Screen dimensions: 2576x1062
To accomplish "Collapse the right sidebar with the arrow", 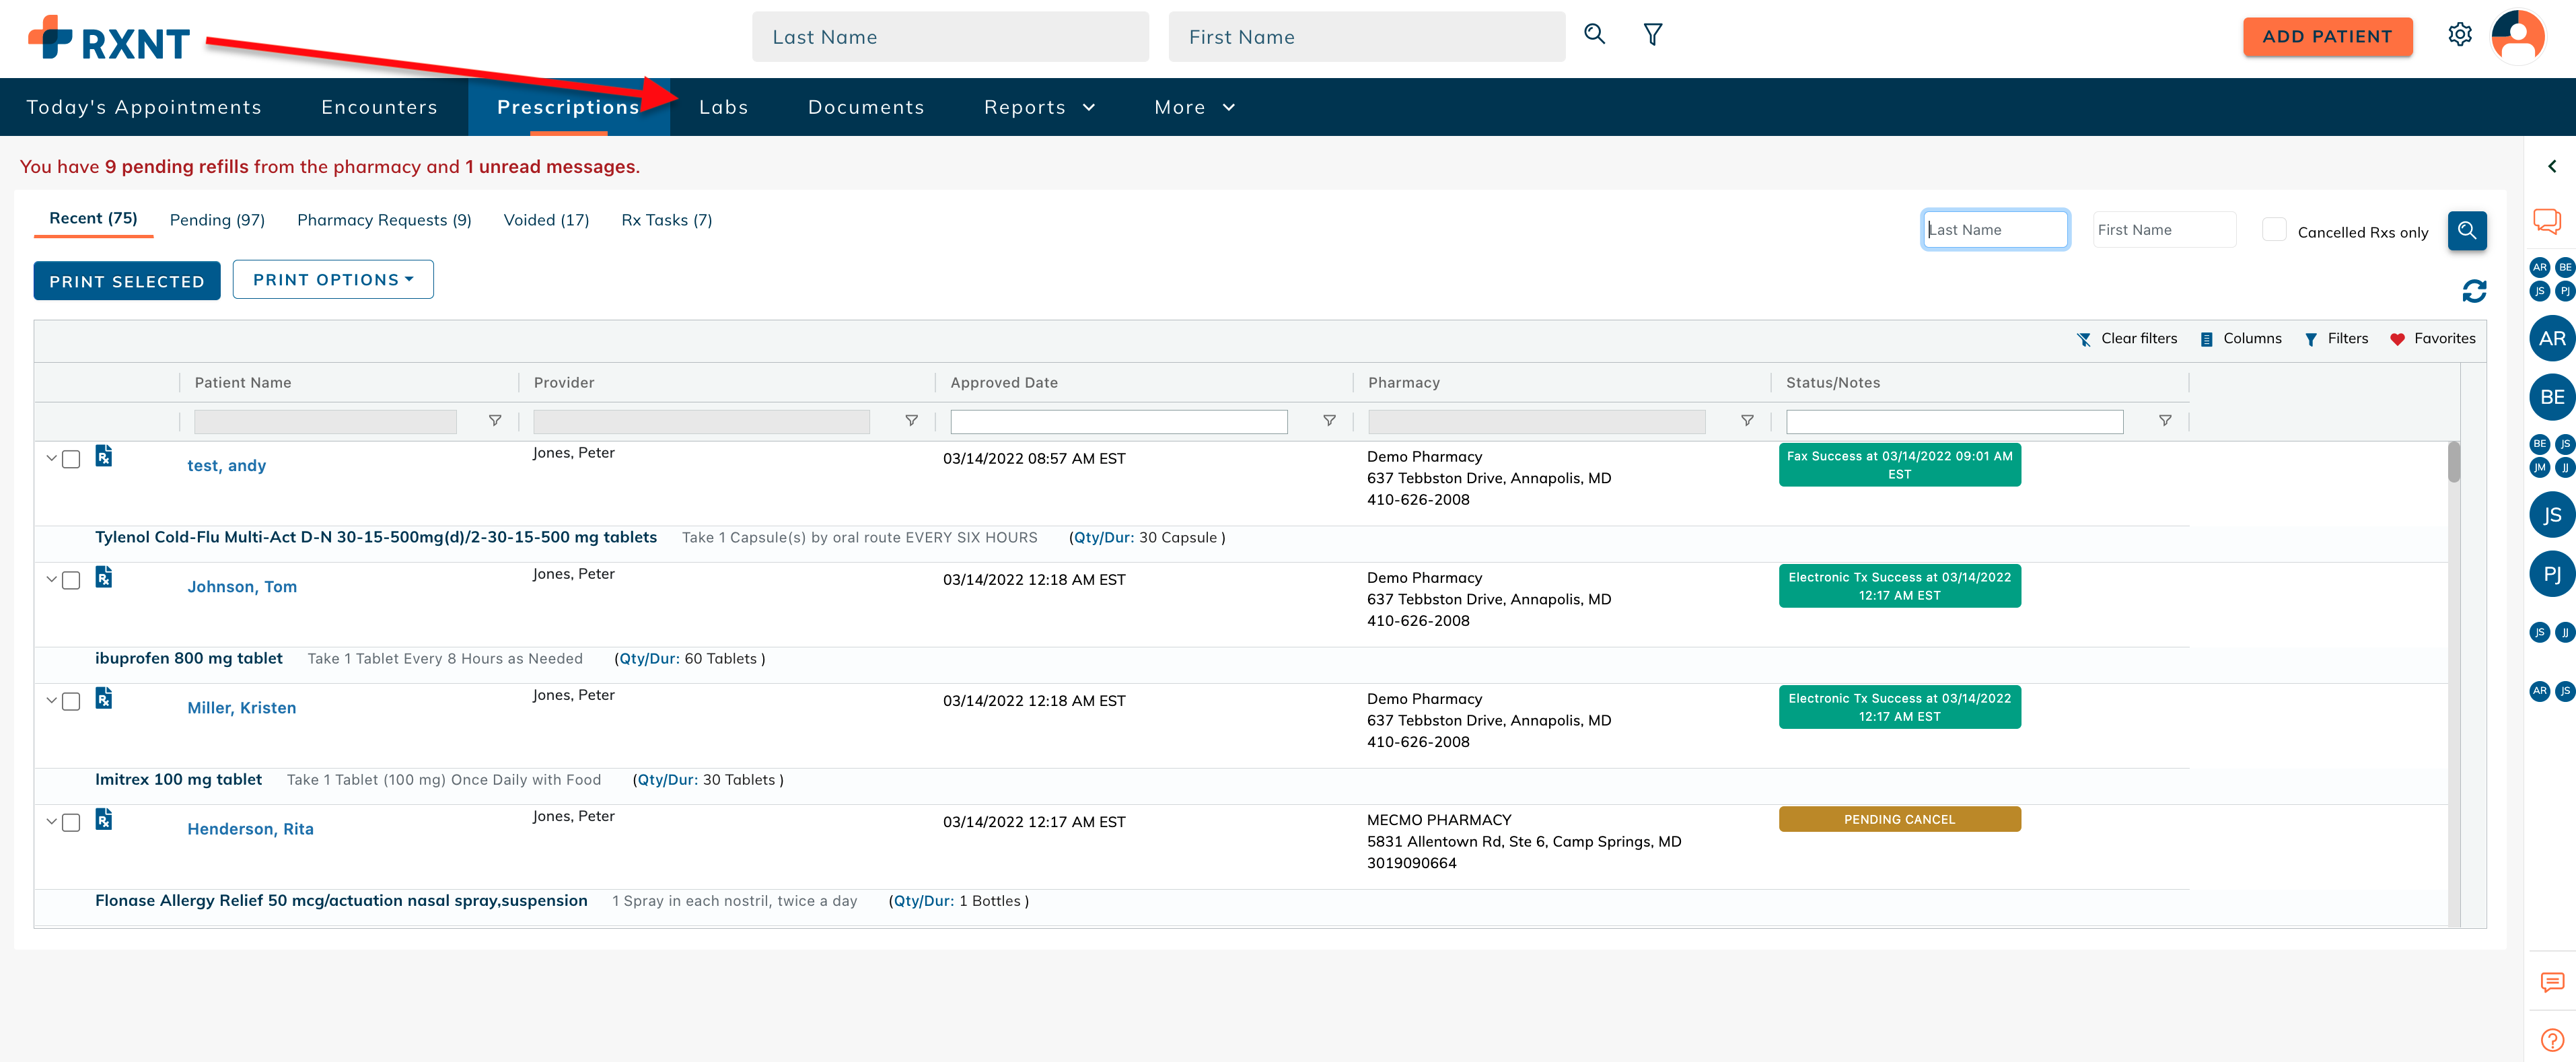I will pos(2551,167).
